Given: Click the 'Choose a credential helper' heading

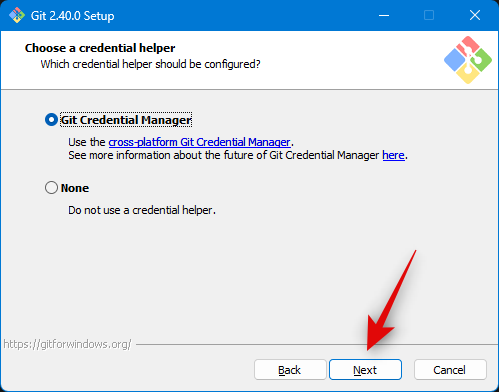Looking at the screenshot, I should coord(100,48).
